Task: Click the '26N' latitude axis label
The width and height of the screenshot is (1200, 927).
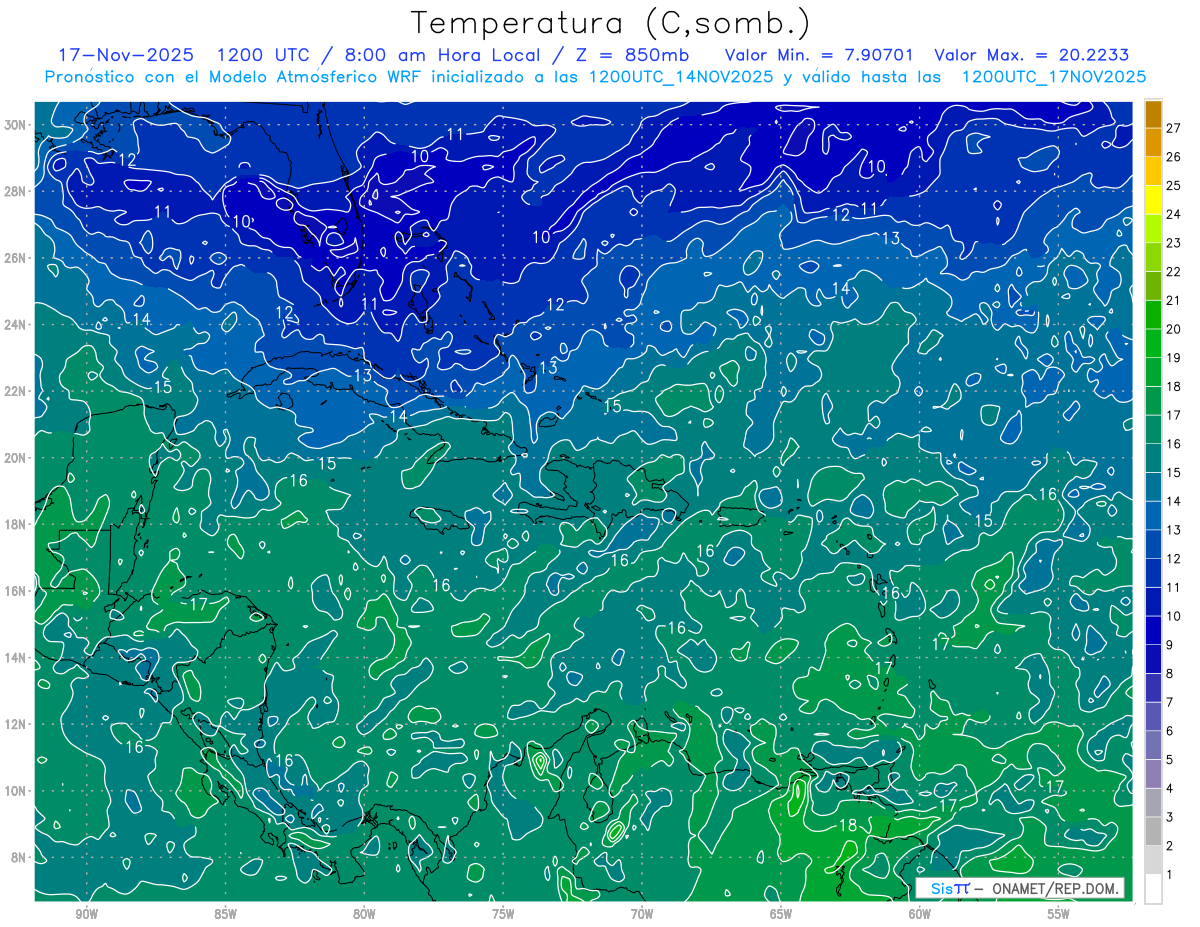Action: pos(16,258)
